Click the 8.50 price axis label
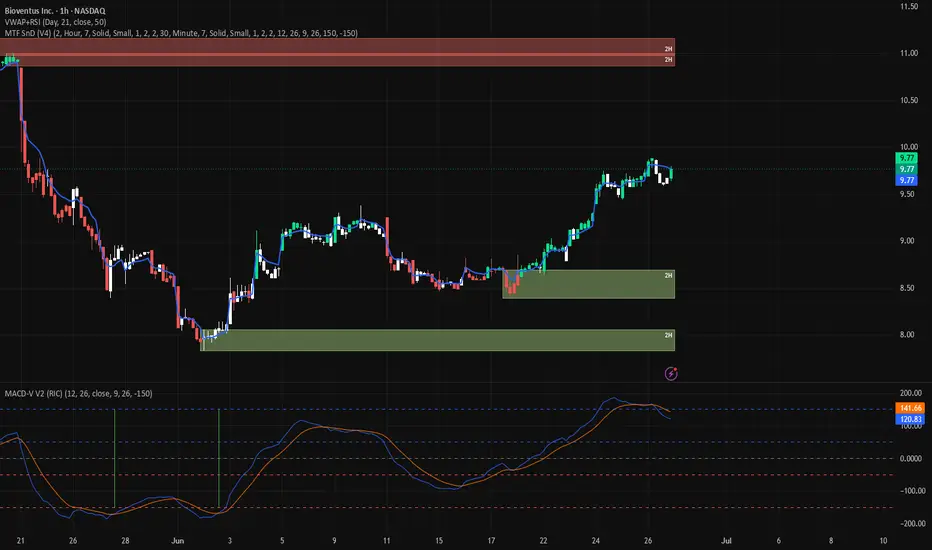 pyautogui.click(x=907, y=288)
